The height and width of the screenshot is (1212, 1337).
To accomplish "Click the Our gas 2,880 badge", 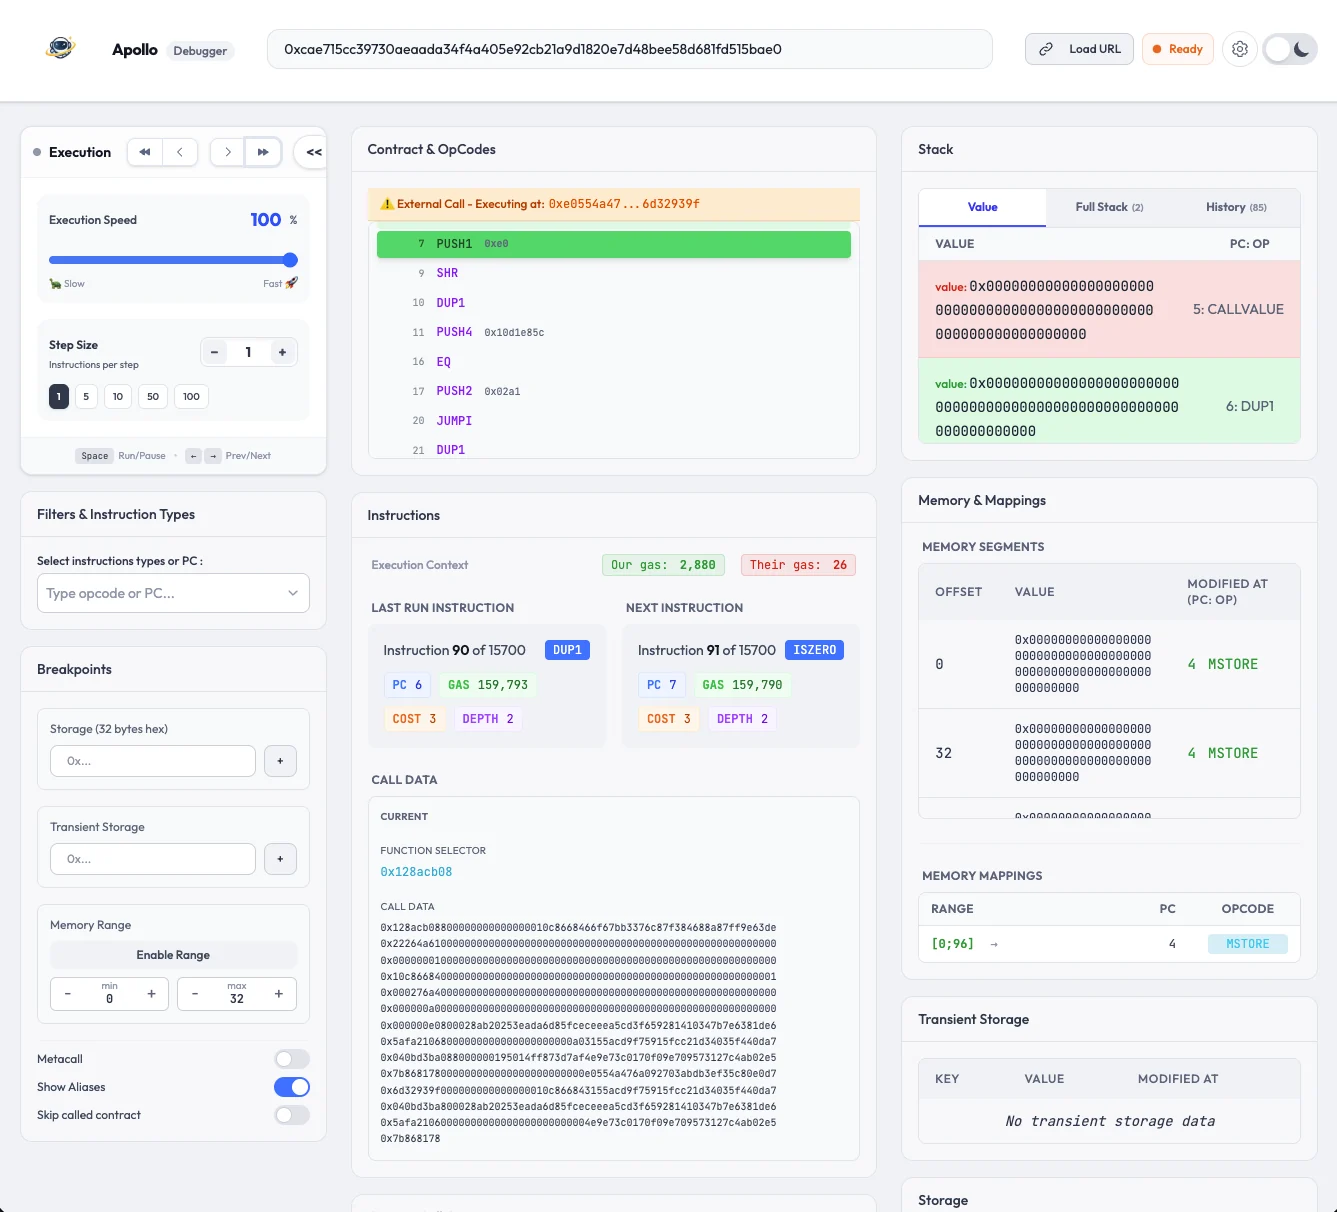I will coord(664,565).
